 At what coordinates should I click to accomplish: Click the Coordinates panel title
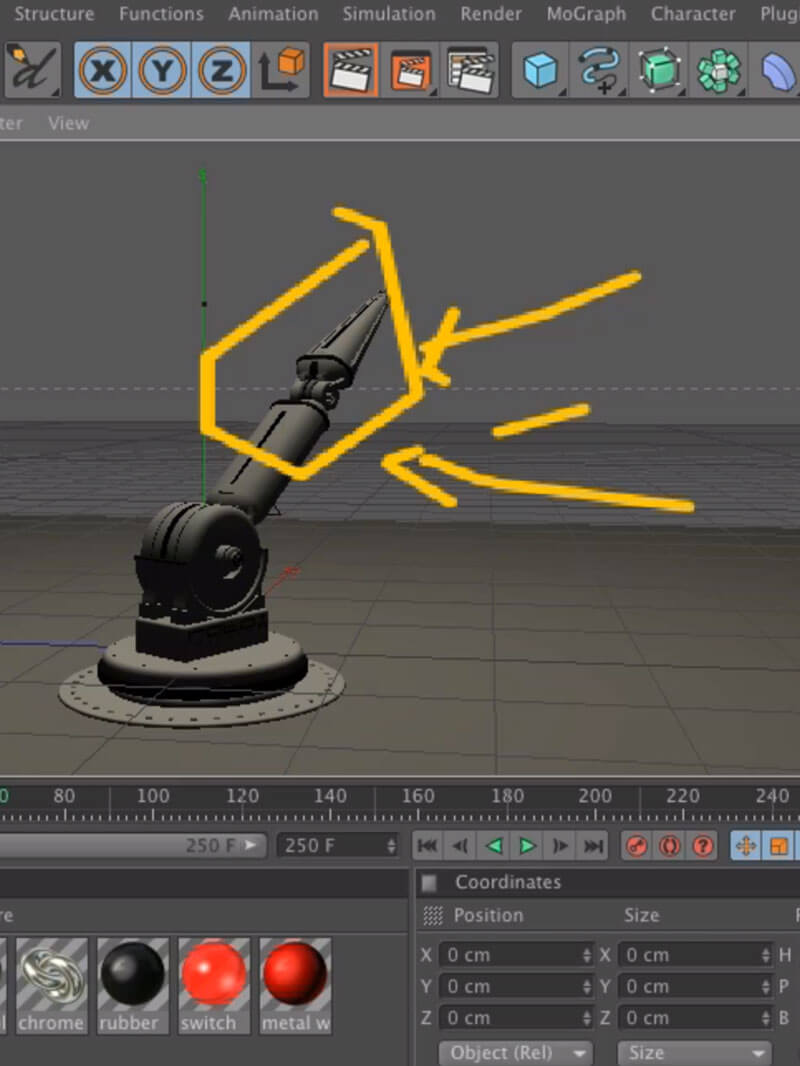point(508,882)
